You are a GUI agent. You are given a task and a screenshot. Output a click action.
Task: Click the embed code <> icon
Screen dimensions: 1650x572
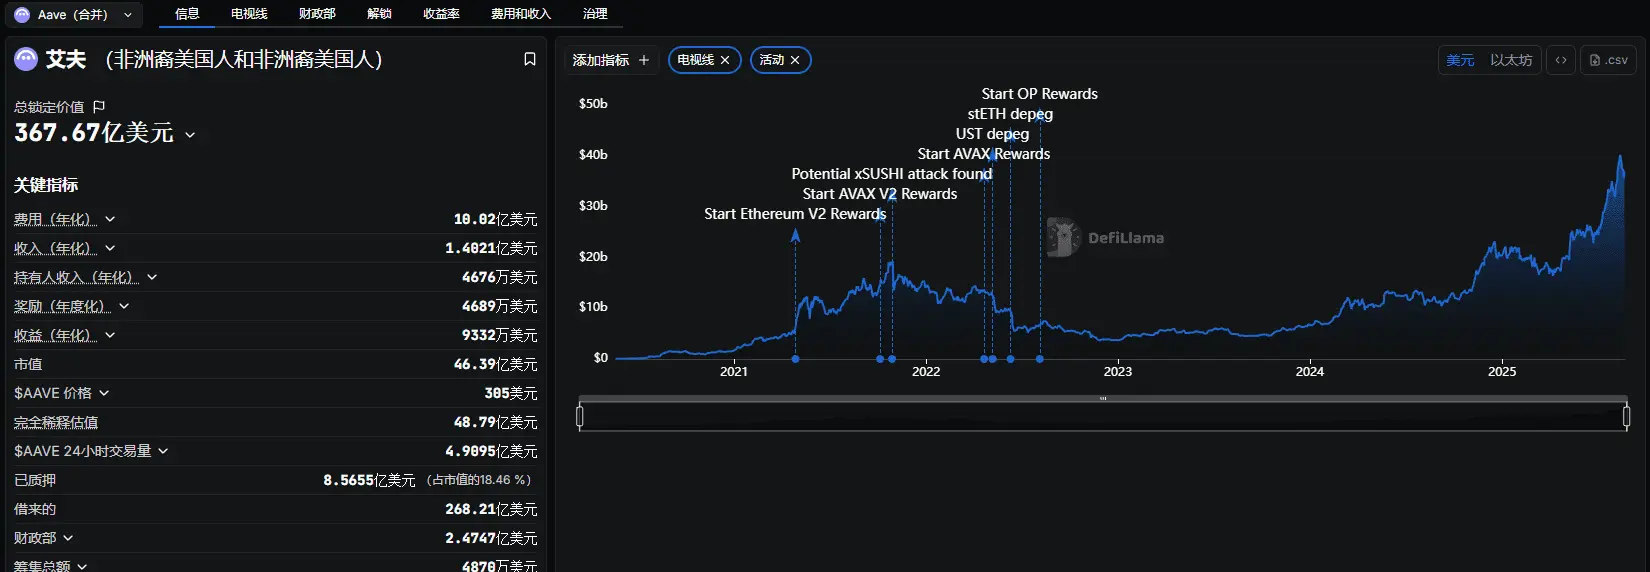pyautogui.click(x=1561, y=60)
